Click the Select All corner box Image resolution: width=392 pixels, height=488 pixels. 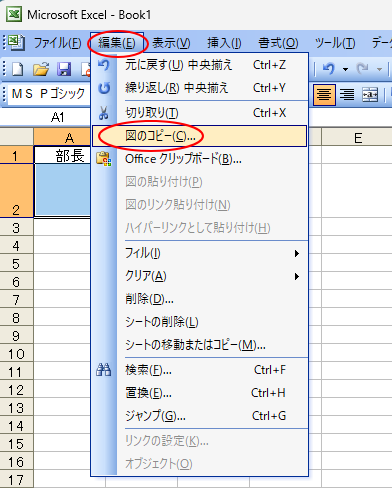point(16,137)
